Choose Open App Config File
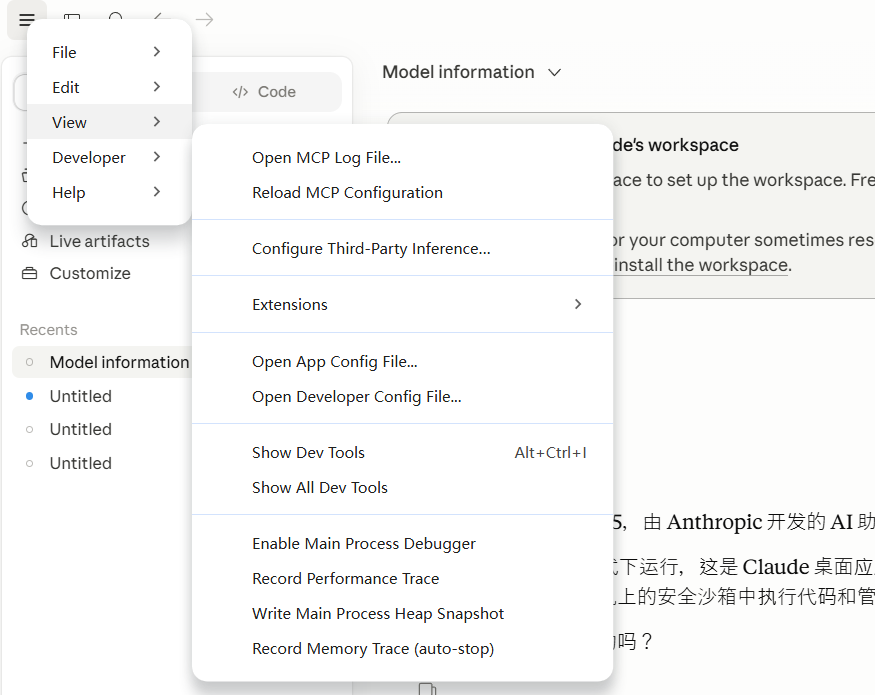Screen dimensions: 875x695 pyautogui.click(x=402, y=362)
